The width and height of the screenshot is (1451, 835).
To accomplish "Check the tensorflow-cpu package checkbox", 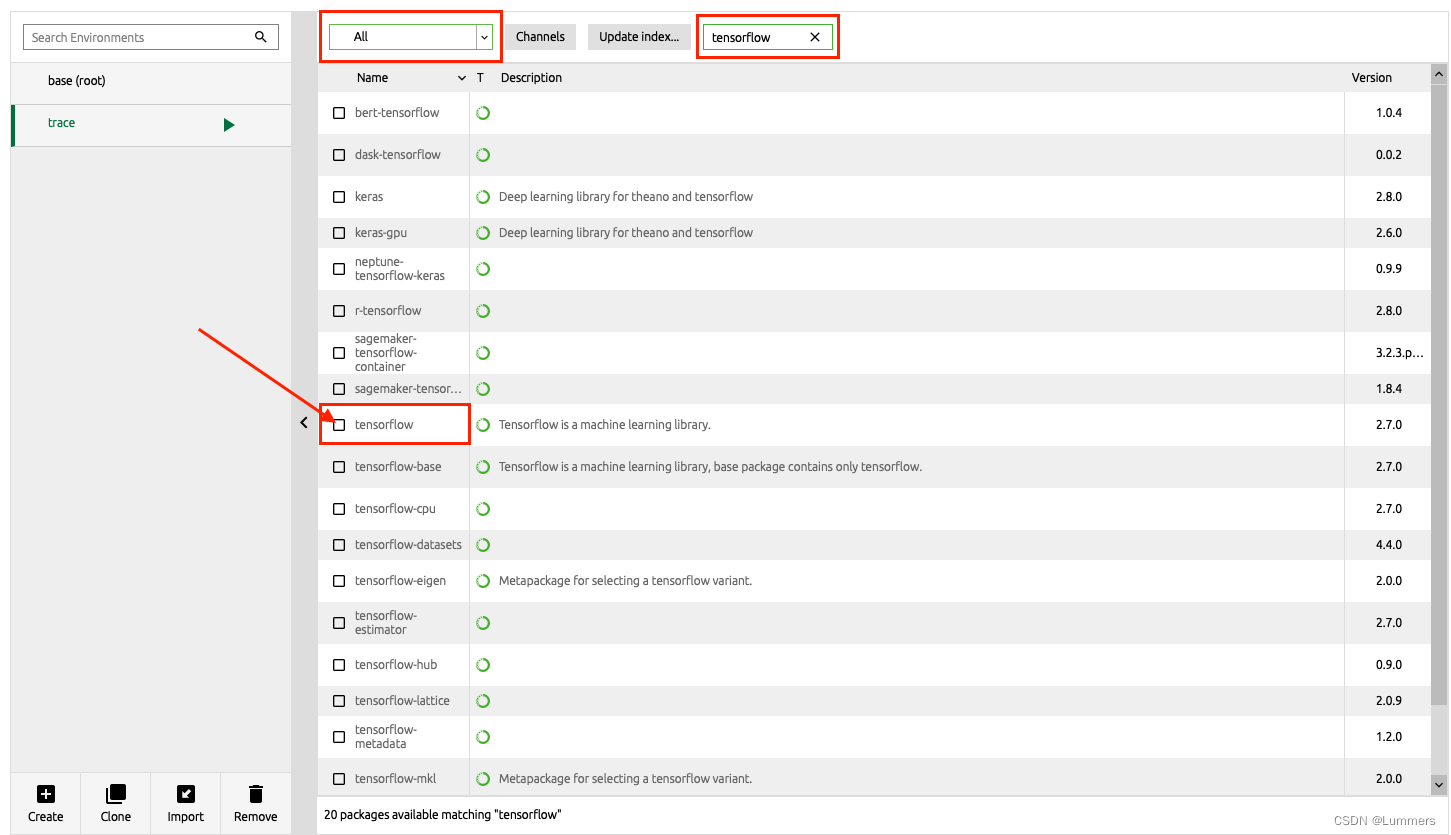I will pyautogui.click(x=339, y=509).
